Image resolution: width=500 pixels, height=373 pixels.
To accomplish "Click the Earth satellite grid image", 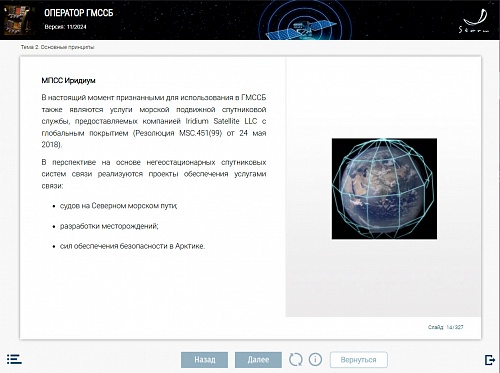I will click(x=384, y=189).
